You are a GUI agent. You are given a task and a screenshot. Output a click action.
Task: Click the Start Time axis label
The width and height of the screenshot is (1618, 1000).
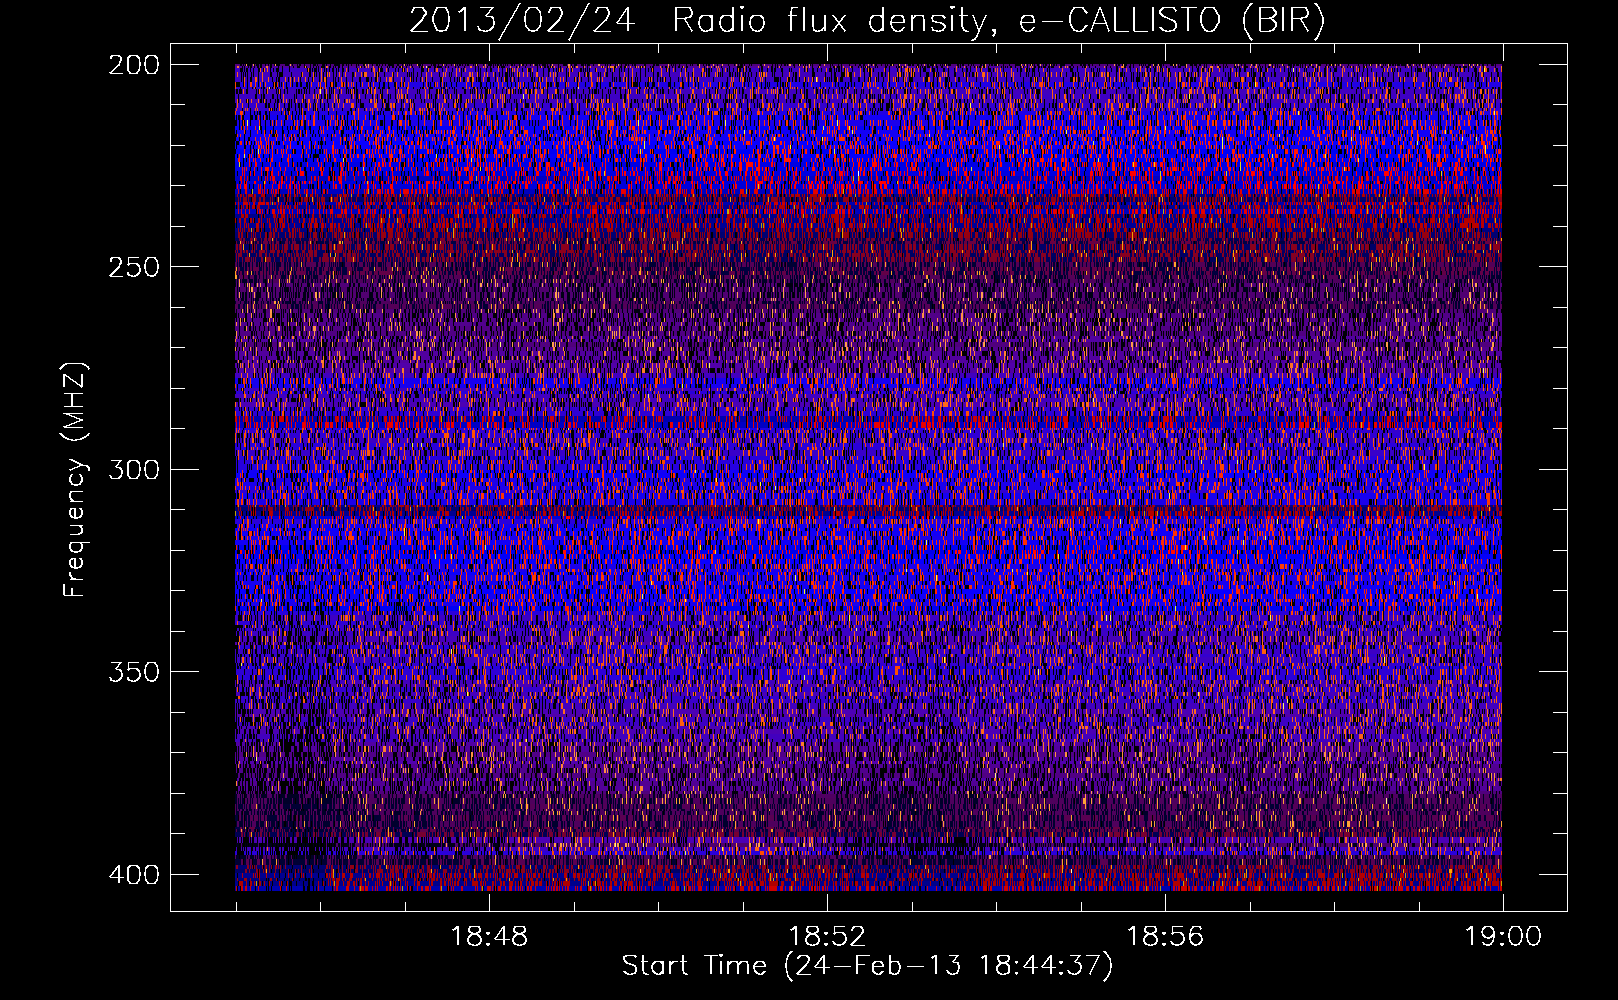[867, 966]
